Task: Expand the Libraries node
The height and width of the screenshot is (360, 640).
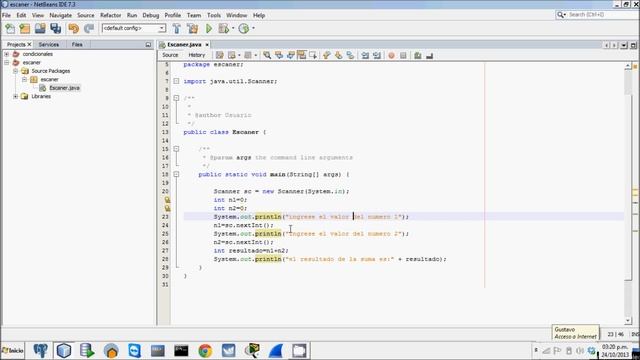Action: [x=16, y=96]
